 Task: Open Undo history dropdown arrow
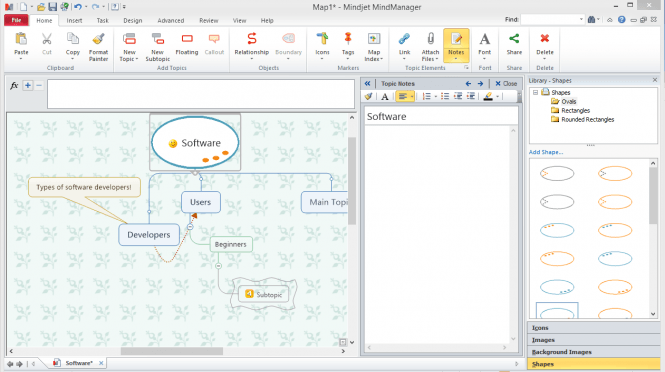[86, 7]
